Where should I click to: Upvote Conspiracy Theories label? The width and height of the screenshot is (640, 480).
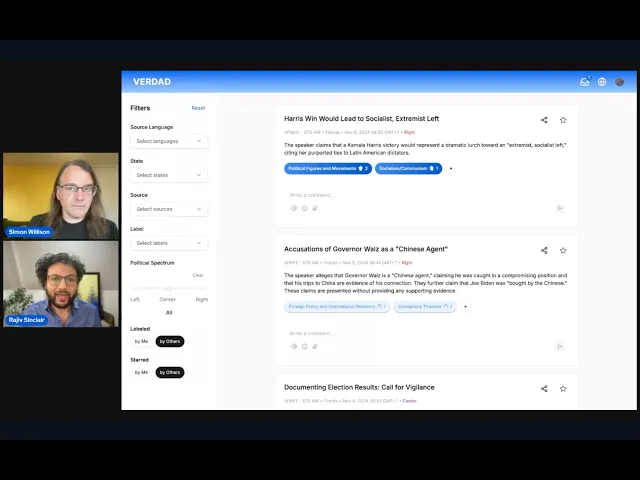[446, 307]
